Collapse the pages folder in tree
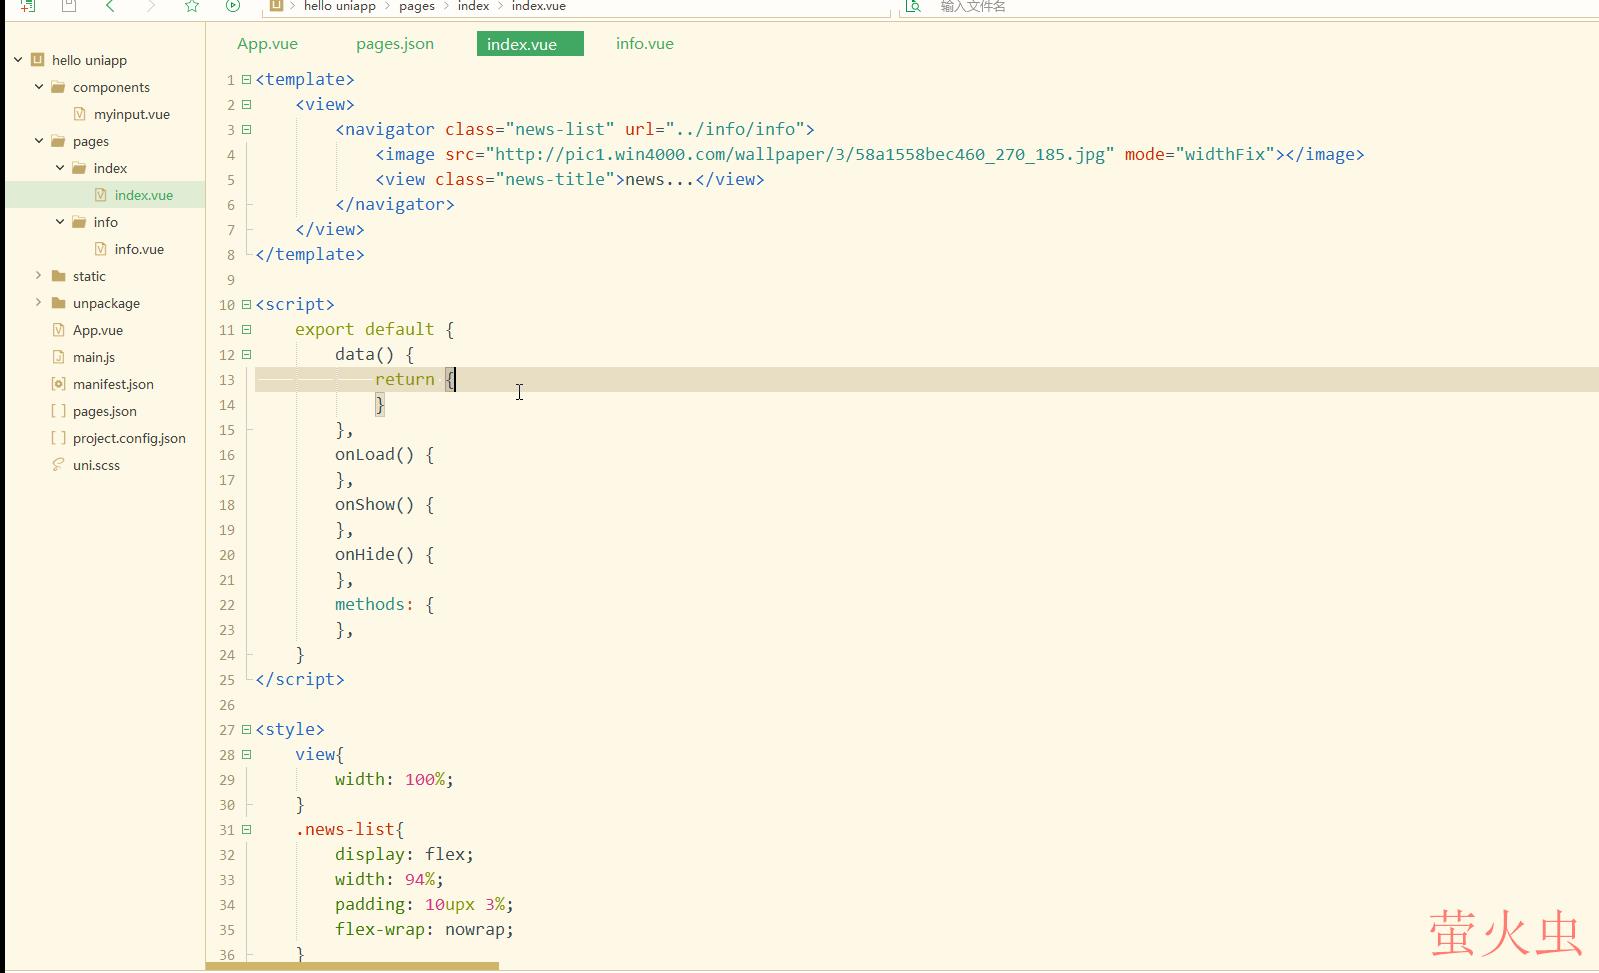Screen dimensions: 1599x973 click(39, 141)
